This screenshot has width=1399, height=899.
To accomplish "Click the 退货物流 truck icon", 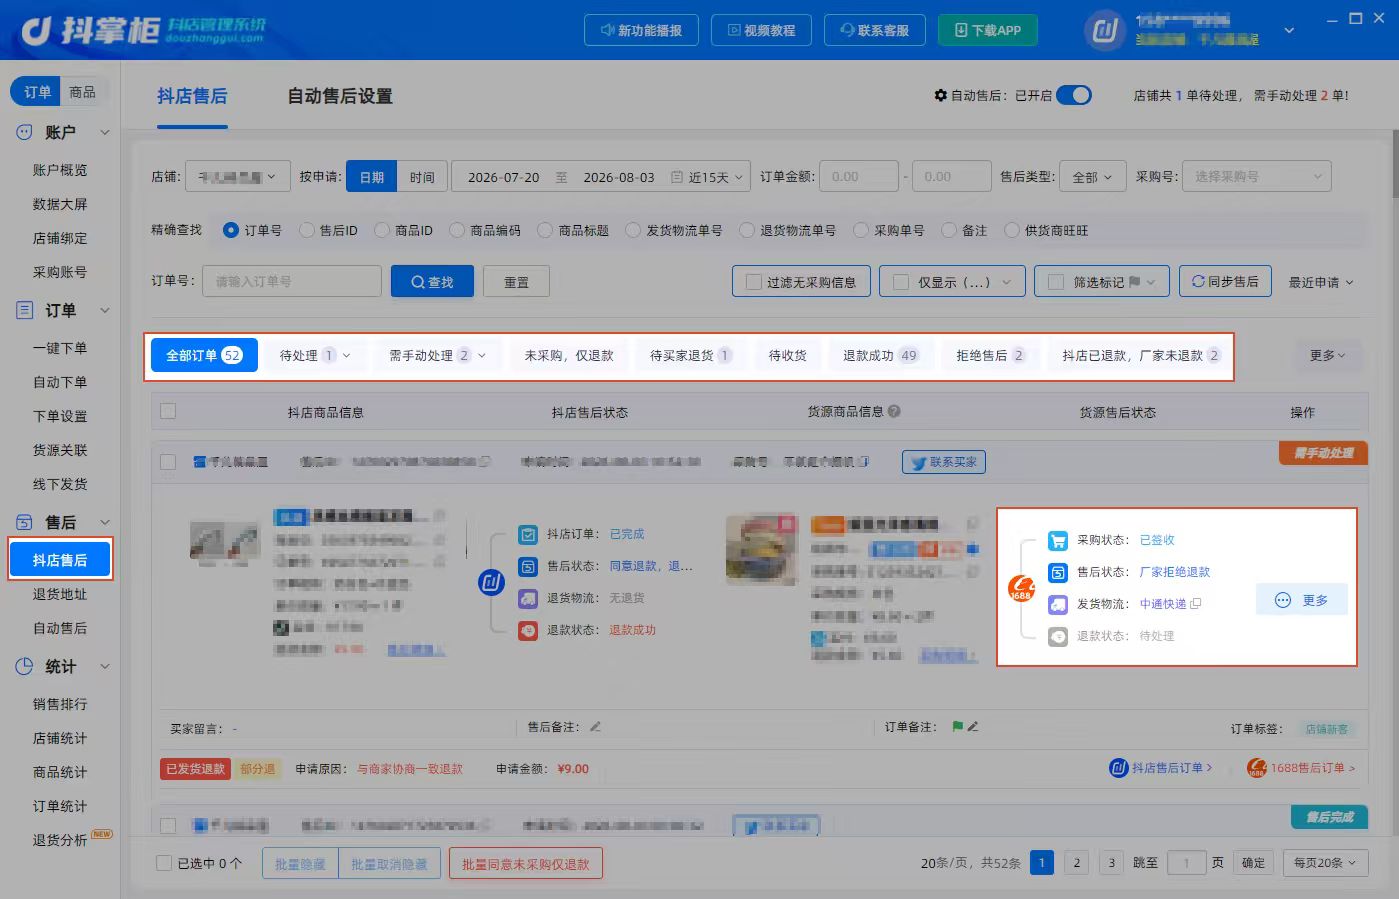I will coord(528,598).
